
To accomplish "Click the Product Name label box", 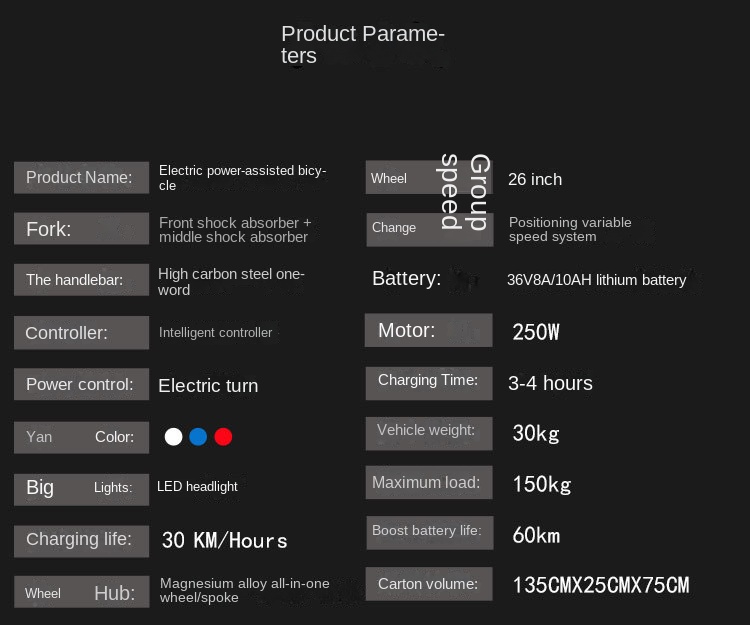I will pos(81,178).
